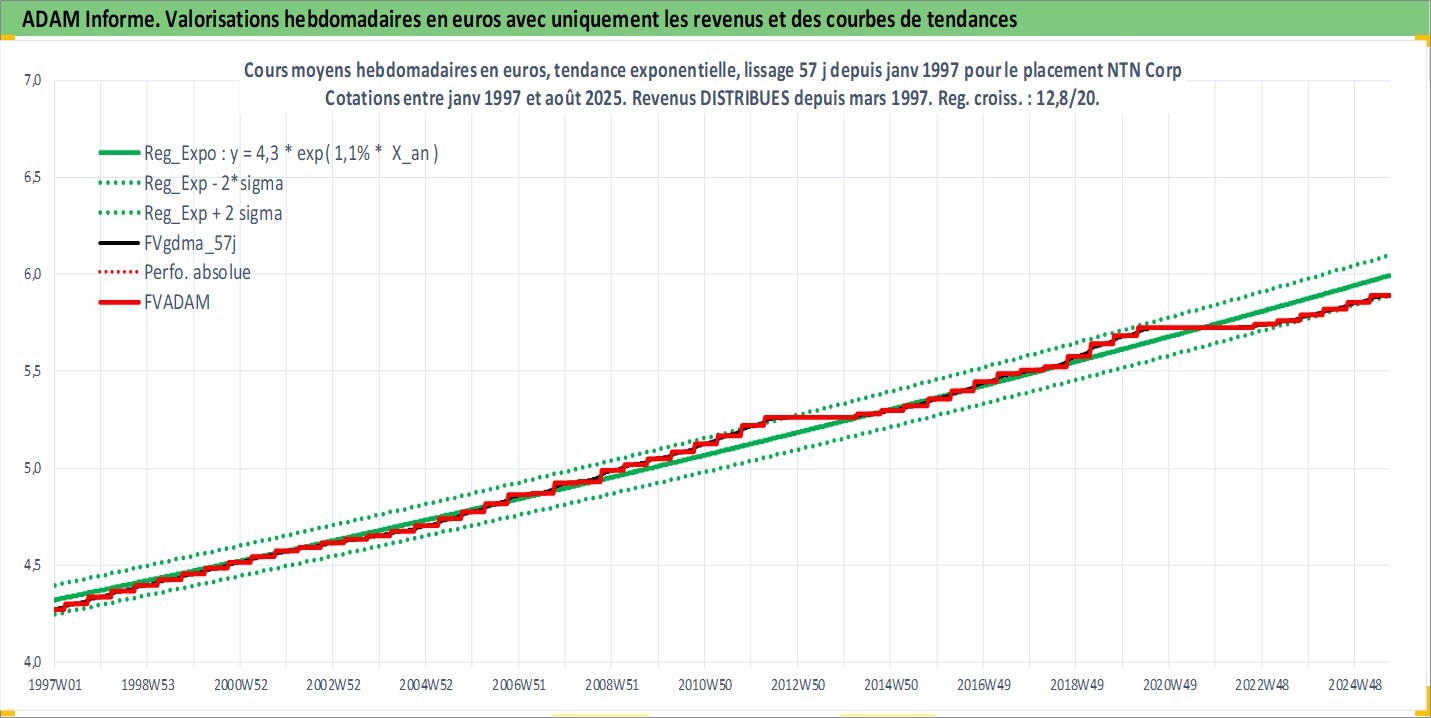Click x-axis label 2018W49
1431x718 pixels.
point(1076,684)
